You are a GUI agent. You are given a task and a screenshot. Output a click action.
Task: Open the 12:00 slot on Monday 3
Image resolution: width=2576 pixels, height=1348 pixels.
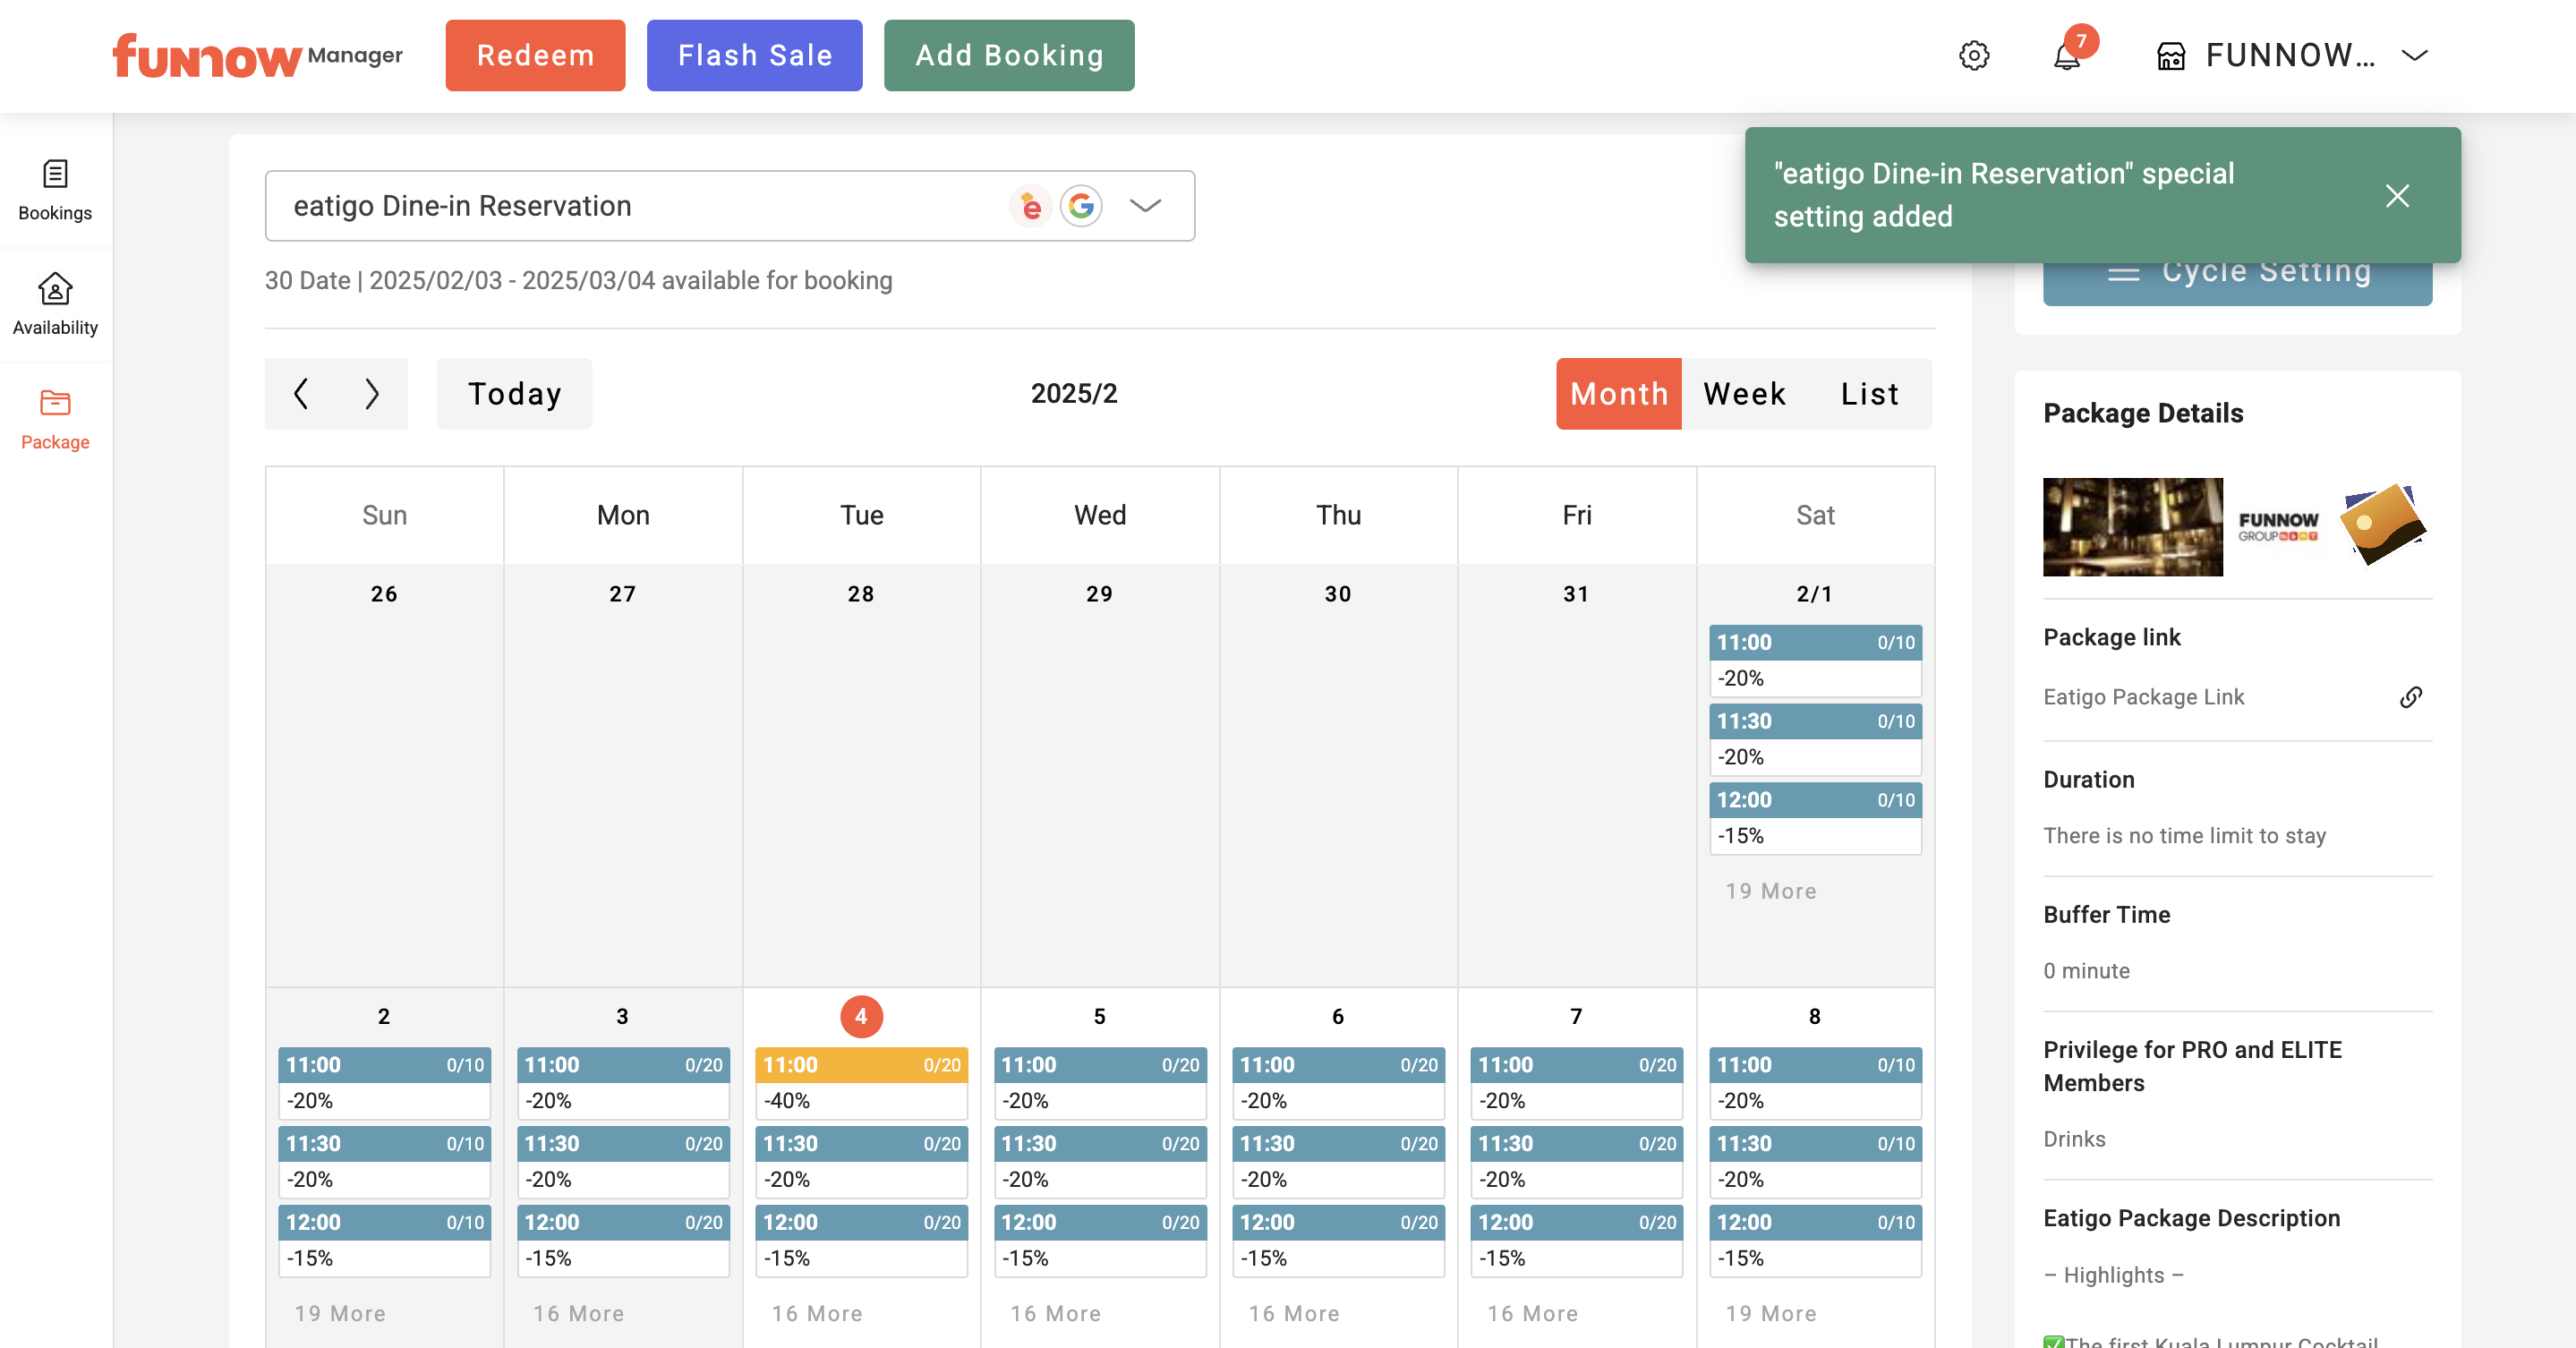[623, 1240]
